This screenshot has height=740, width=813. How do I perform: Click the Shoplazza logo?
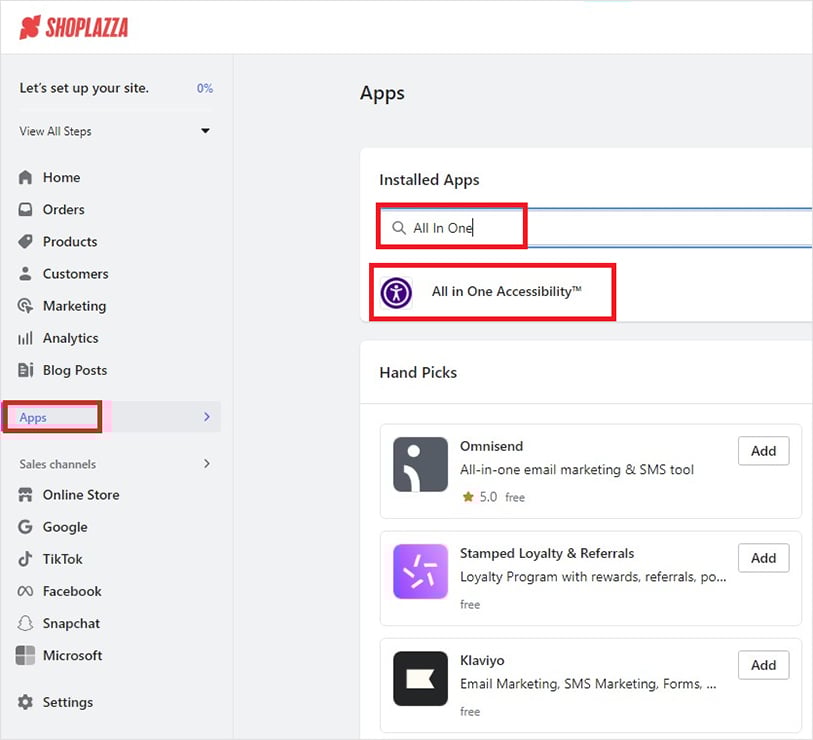(74, 27)
